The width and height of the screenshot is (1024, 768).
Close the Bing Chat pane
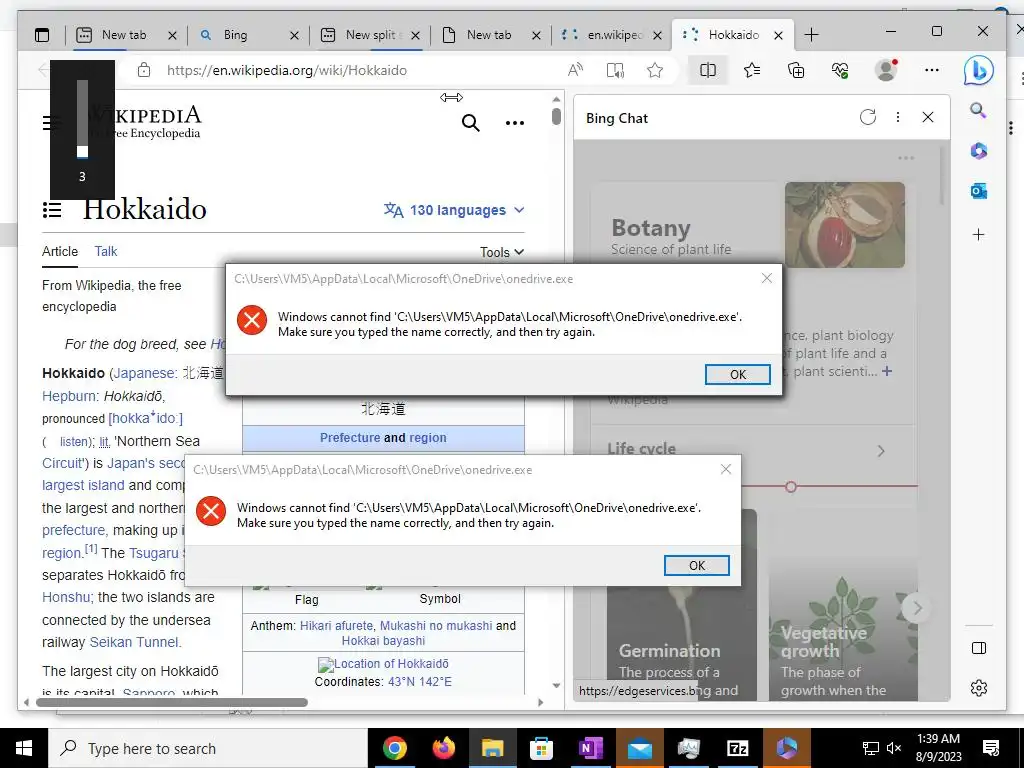928,117
